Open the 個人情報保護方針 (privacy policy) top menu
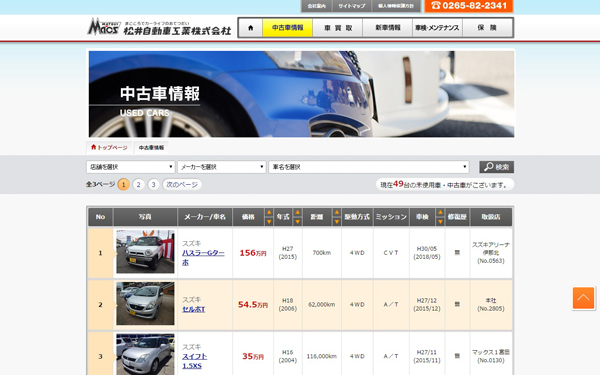 (396, 6)
